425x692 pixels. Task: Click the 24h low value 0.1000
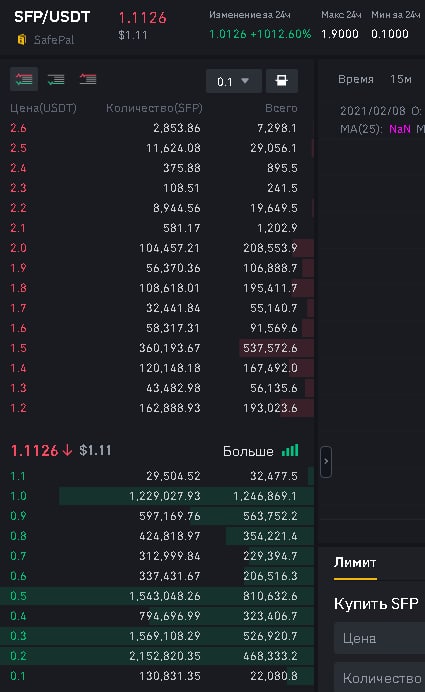(390, 34)
